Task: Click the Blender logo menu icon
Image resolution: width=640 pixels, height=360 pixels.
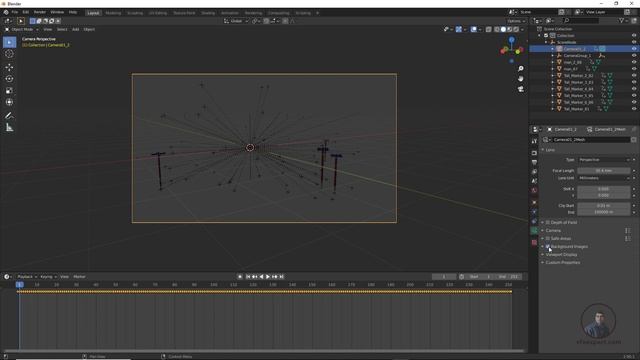Action: pos(6,12)
